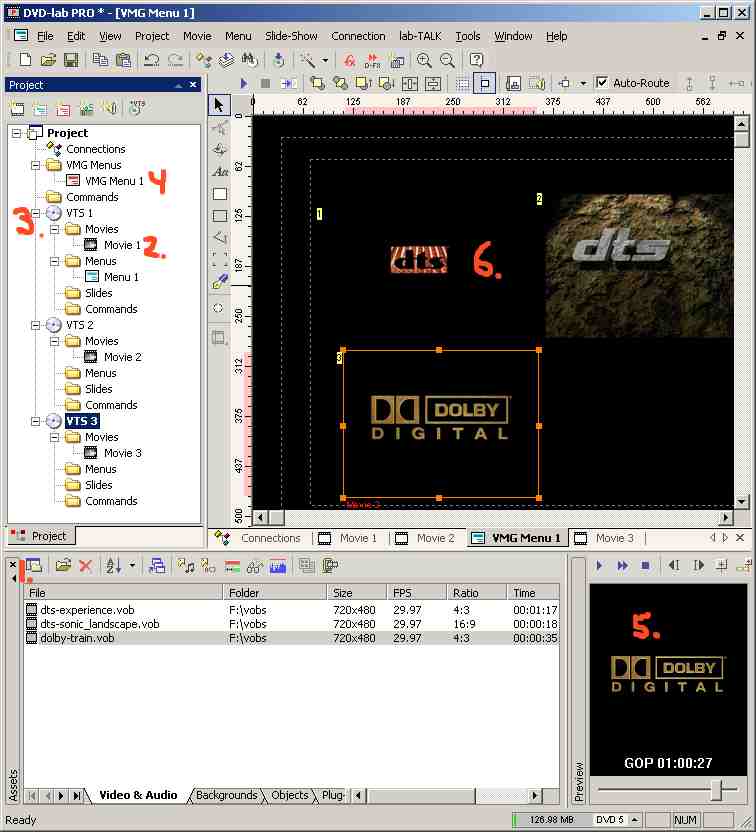Select Connections in project tree
The width and height of the screenshot is (756, 832).
tap(95, 149)
